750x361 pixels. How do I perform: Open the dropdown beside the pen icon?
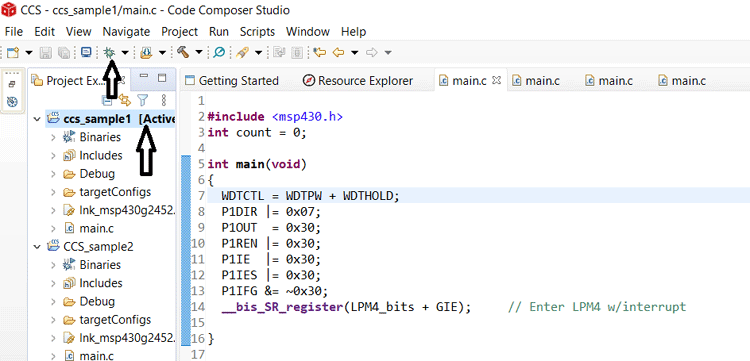(x=258, y=53)
